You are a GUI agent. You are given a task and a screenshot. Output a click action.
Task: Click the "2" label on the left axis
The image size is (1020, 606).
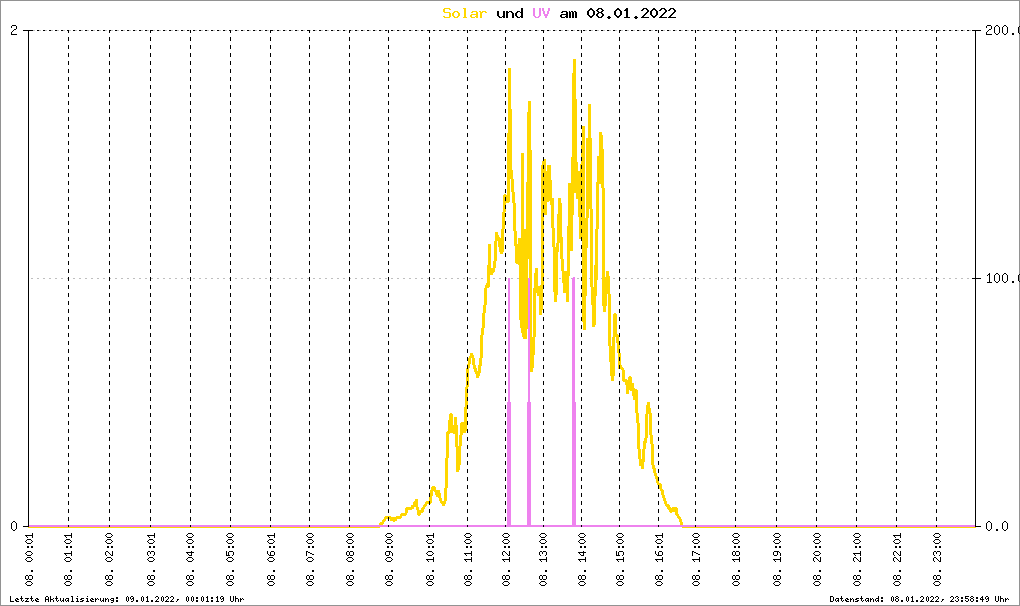click(14, 31)
